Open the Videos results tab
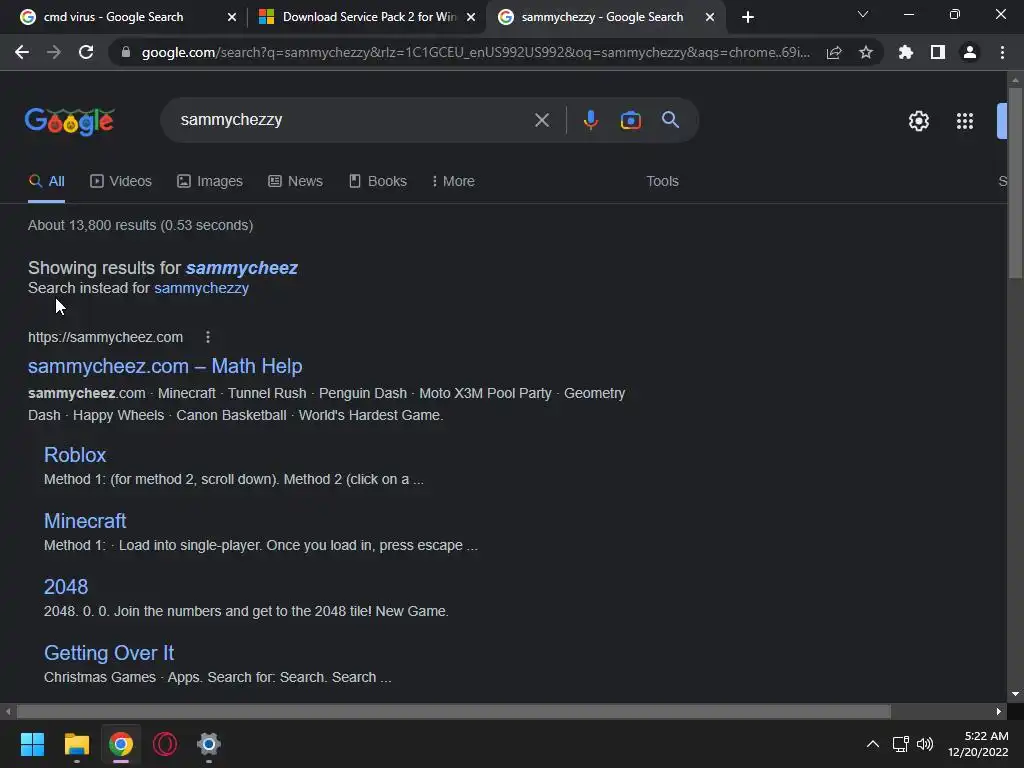 121,181
